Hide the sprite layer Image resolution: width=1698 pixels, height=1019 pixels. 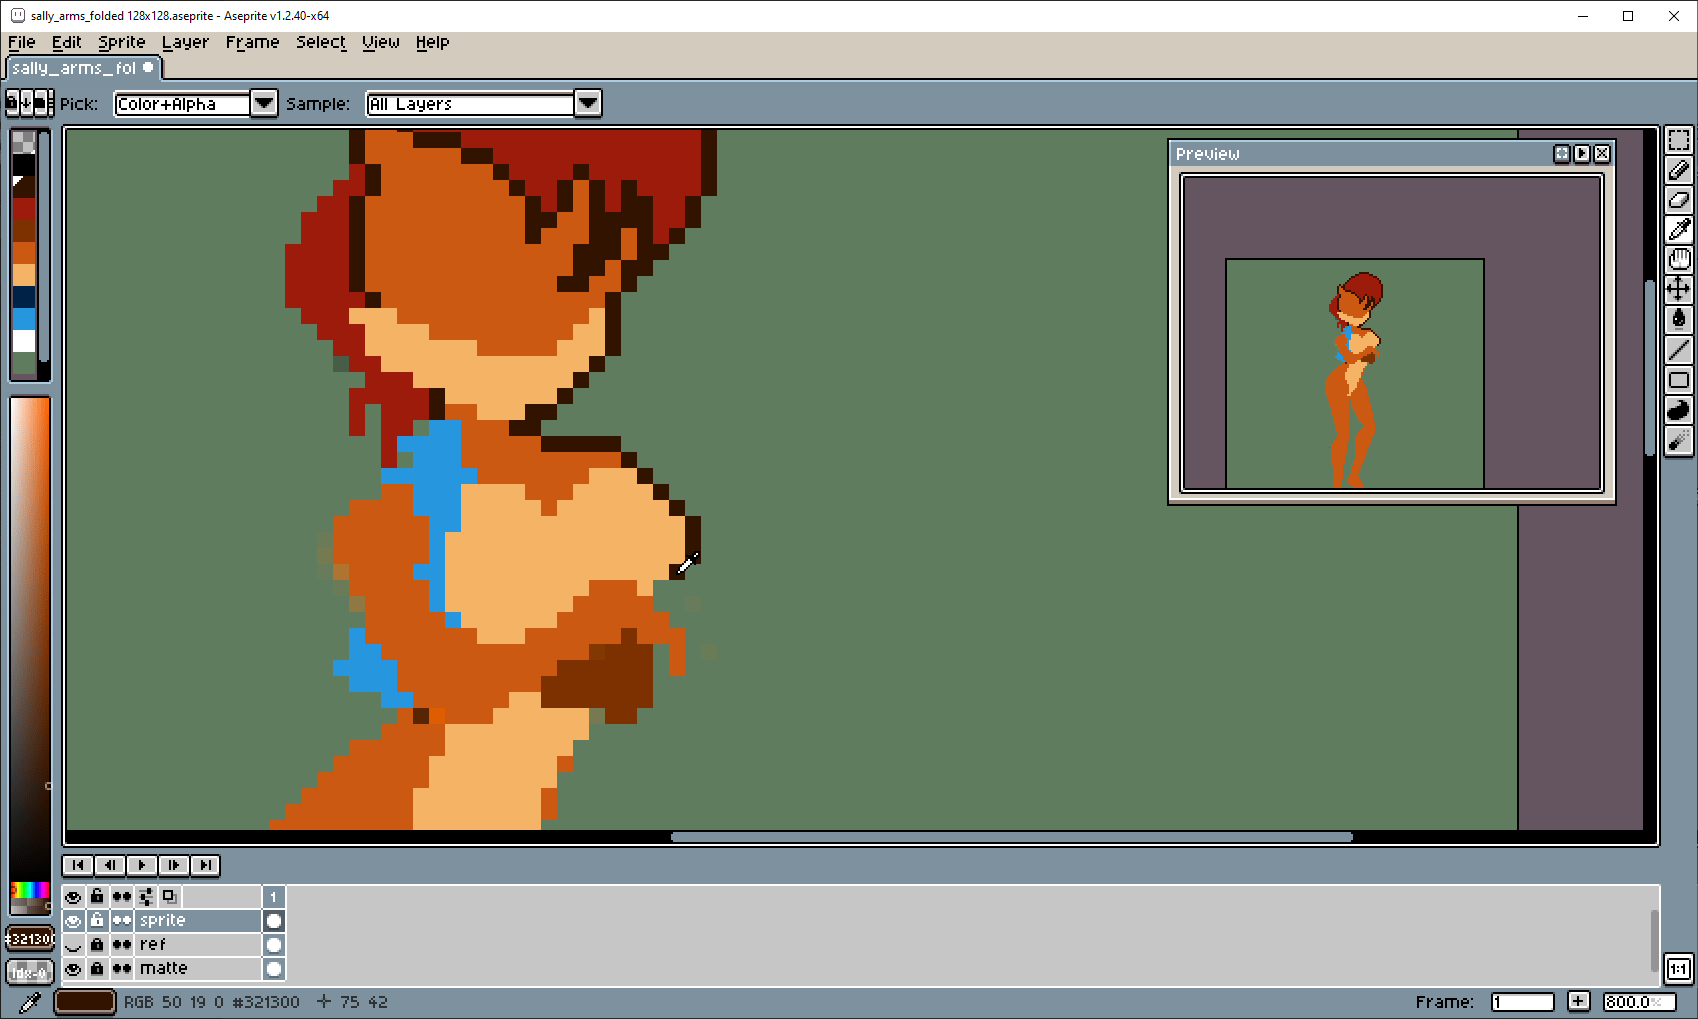click(x=73, y=921)
